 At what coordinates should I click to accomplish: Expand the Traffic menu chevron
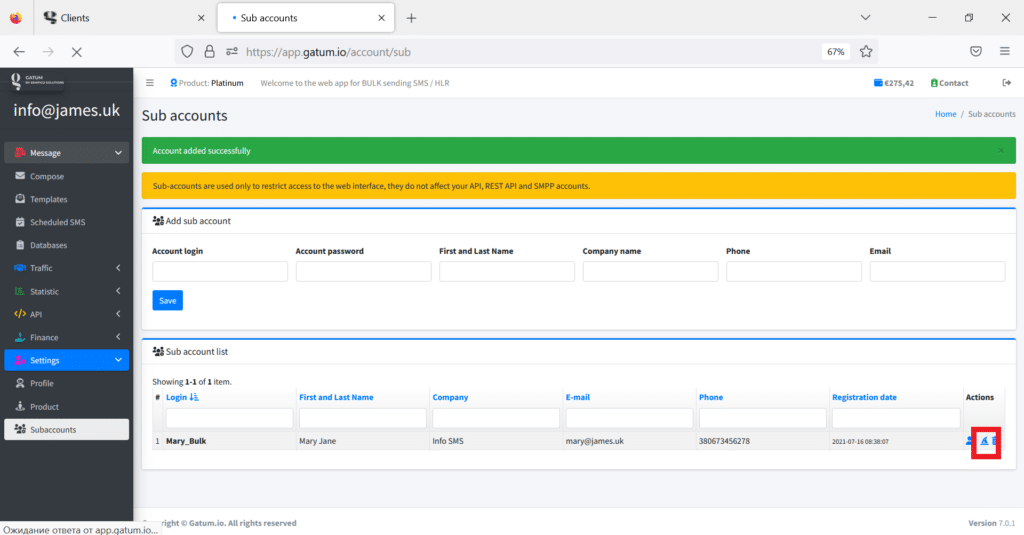tap(118, 268)
